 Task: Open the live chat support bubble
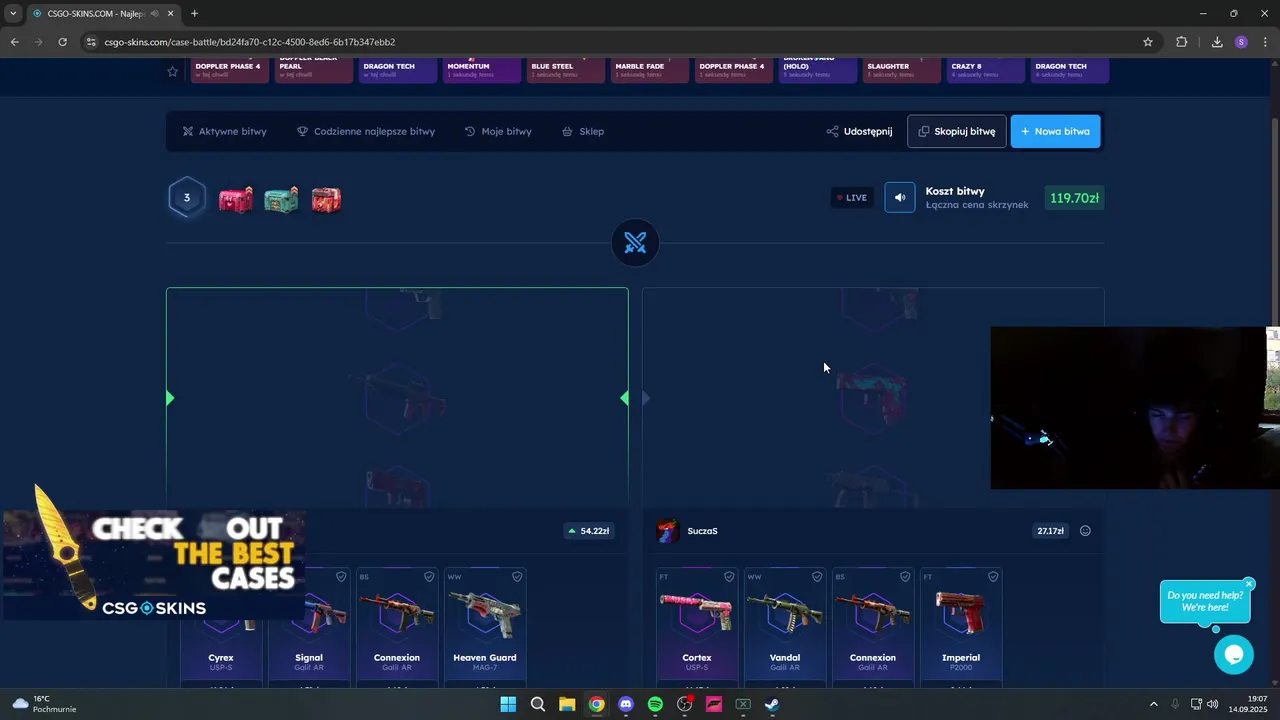click(x=1234, y=654)
